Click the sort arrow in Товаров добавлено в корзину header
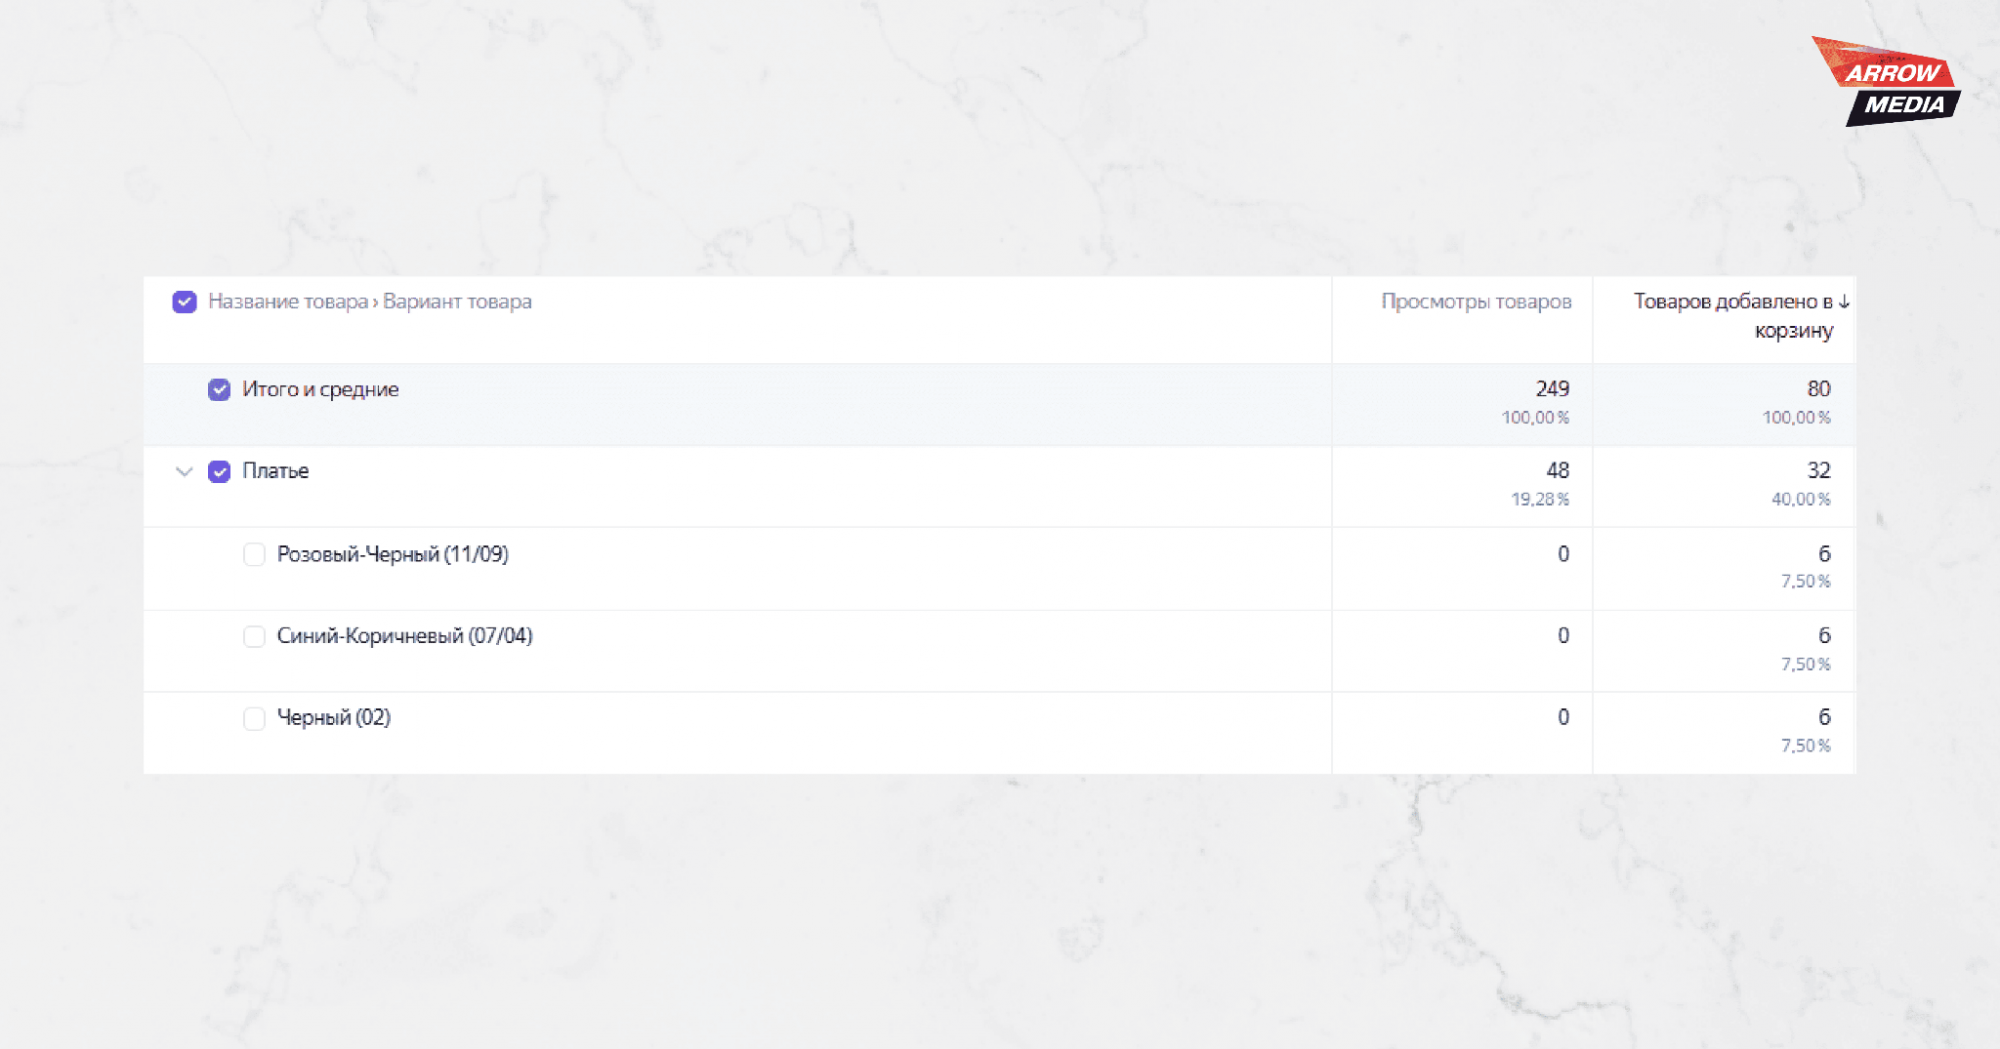The height and width of the screenshot is (1049, 2000). point(1844,302)
